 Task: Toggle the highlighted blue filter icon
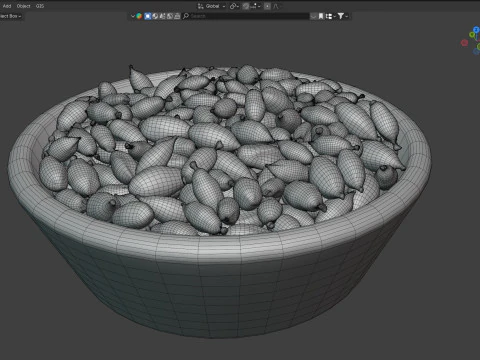tap(148, 16)
